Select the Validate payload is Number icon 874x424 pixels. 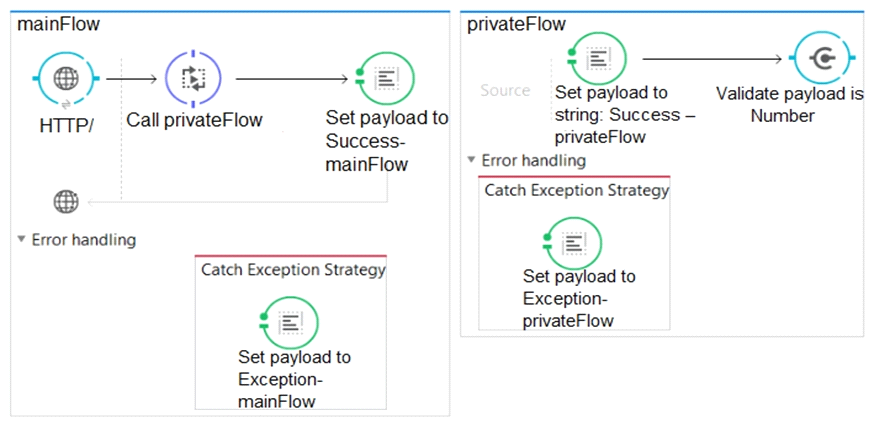click(x=821, y=58)
